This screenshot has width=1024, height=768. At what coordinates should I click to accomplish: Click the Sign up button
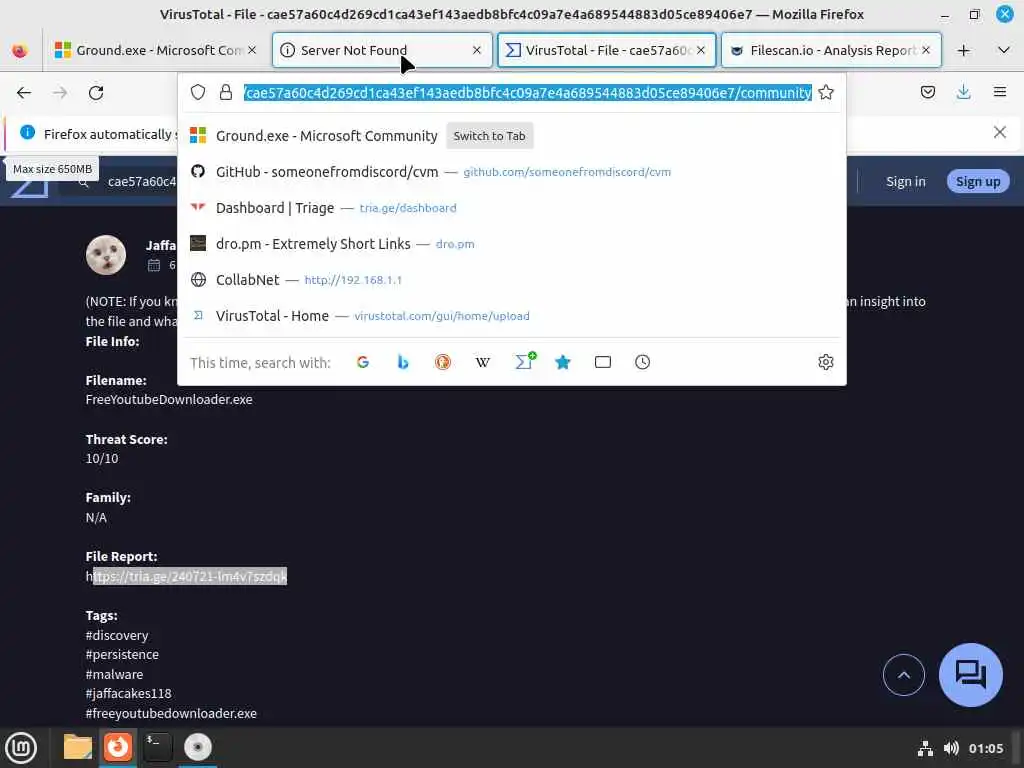(978, 182)
